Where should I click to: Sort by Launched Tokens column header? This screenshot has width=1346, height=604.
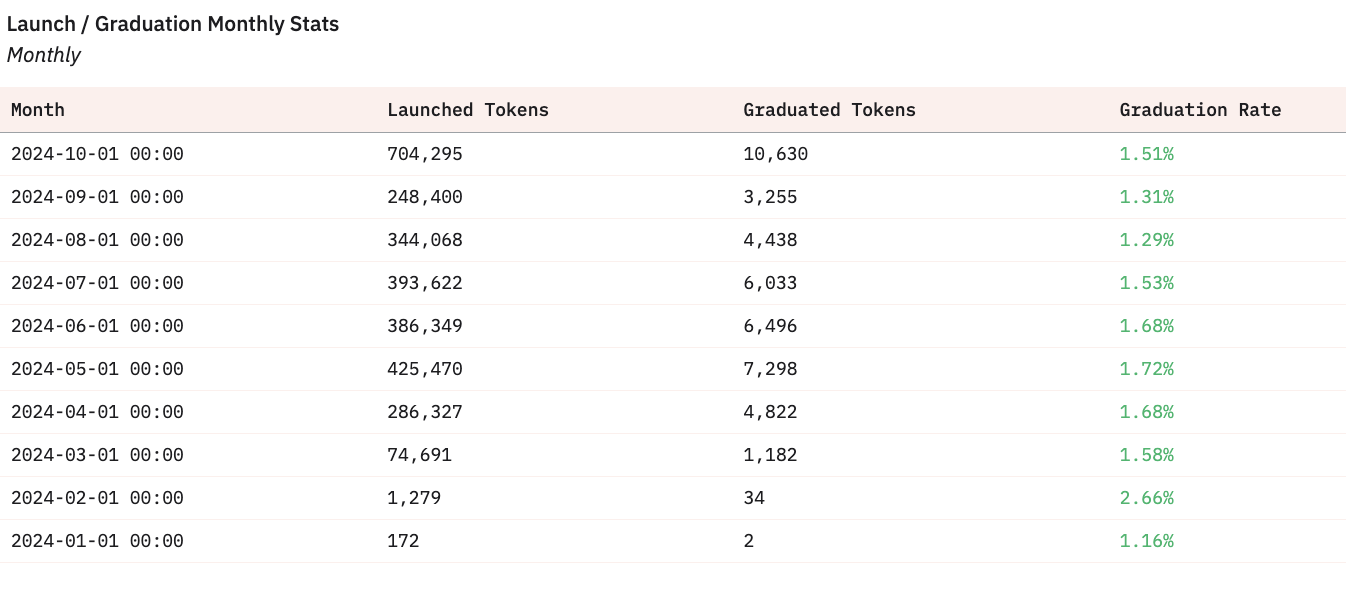[x=468, y=110]
